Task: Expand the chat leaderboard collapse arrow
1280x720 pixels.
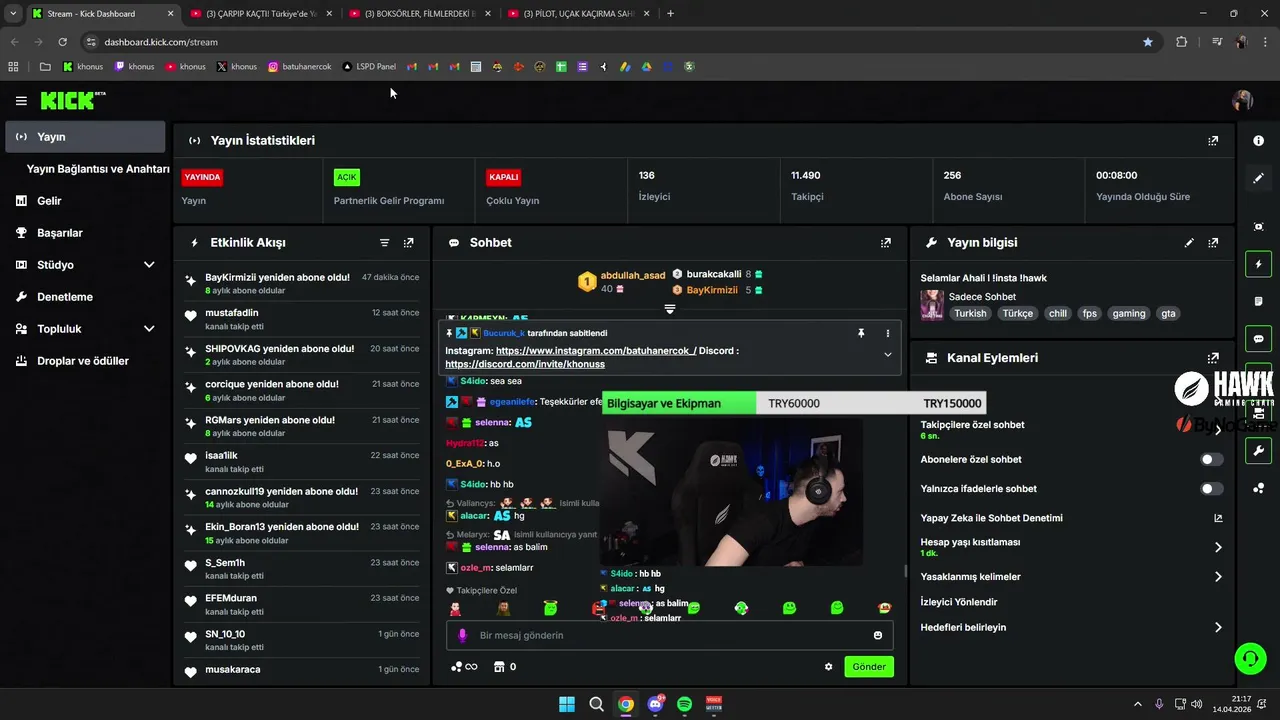Action: coord(670,309)
